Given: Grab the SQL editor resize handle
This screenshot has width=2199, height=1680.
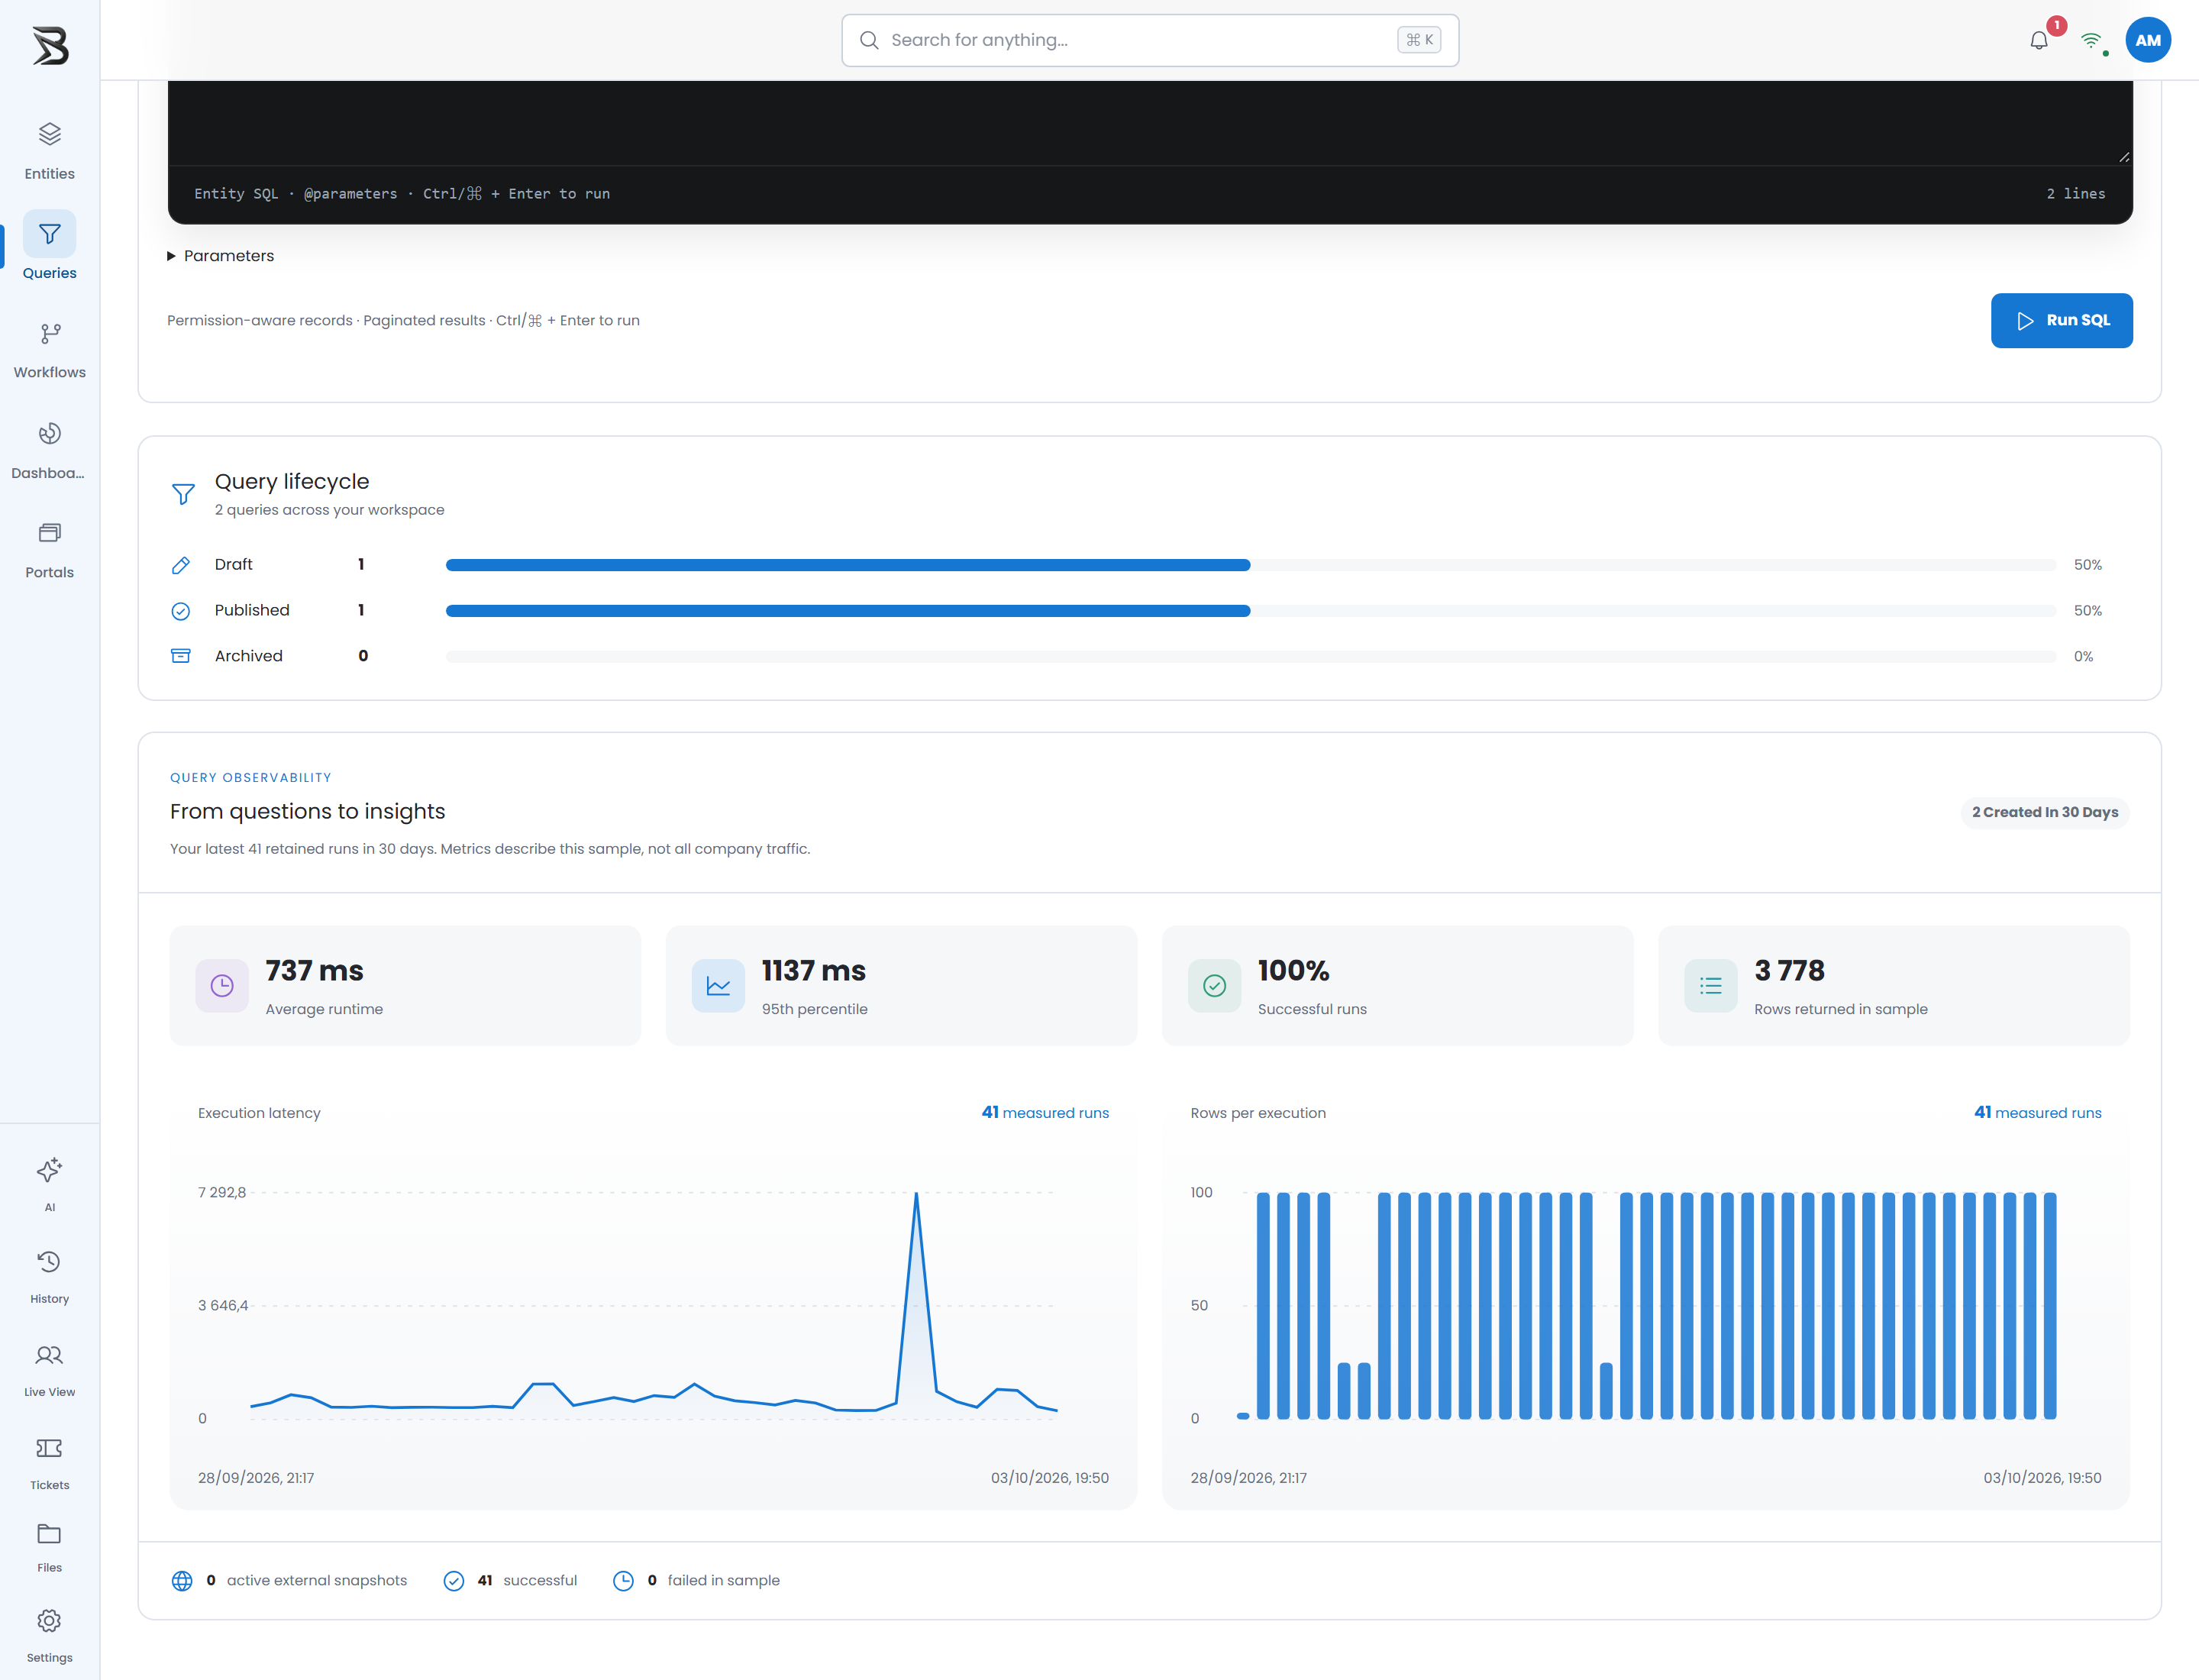Looking at the screenshot, I should pos(2124,157).
